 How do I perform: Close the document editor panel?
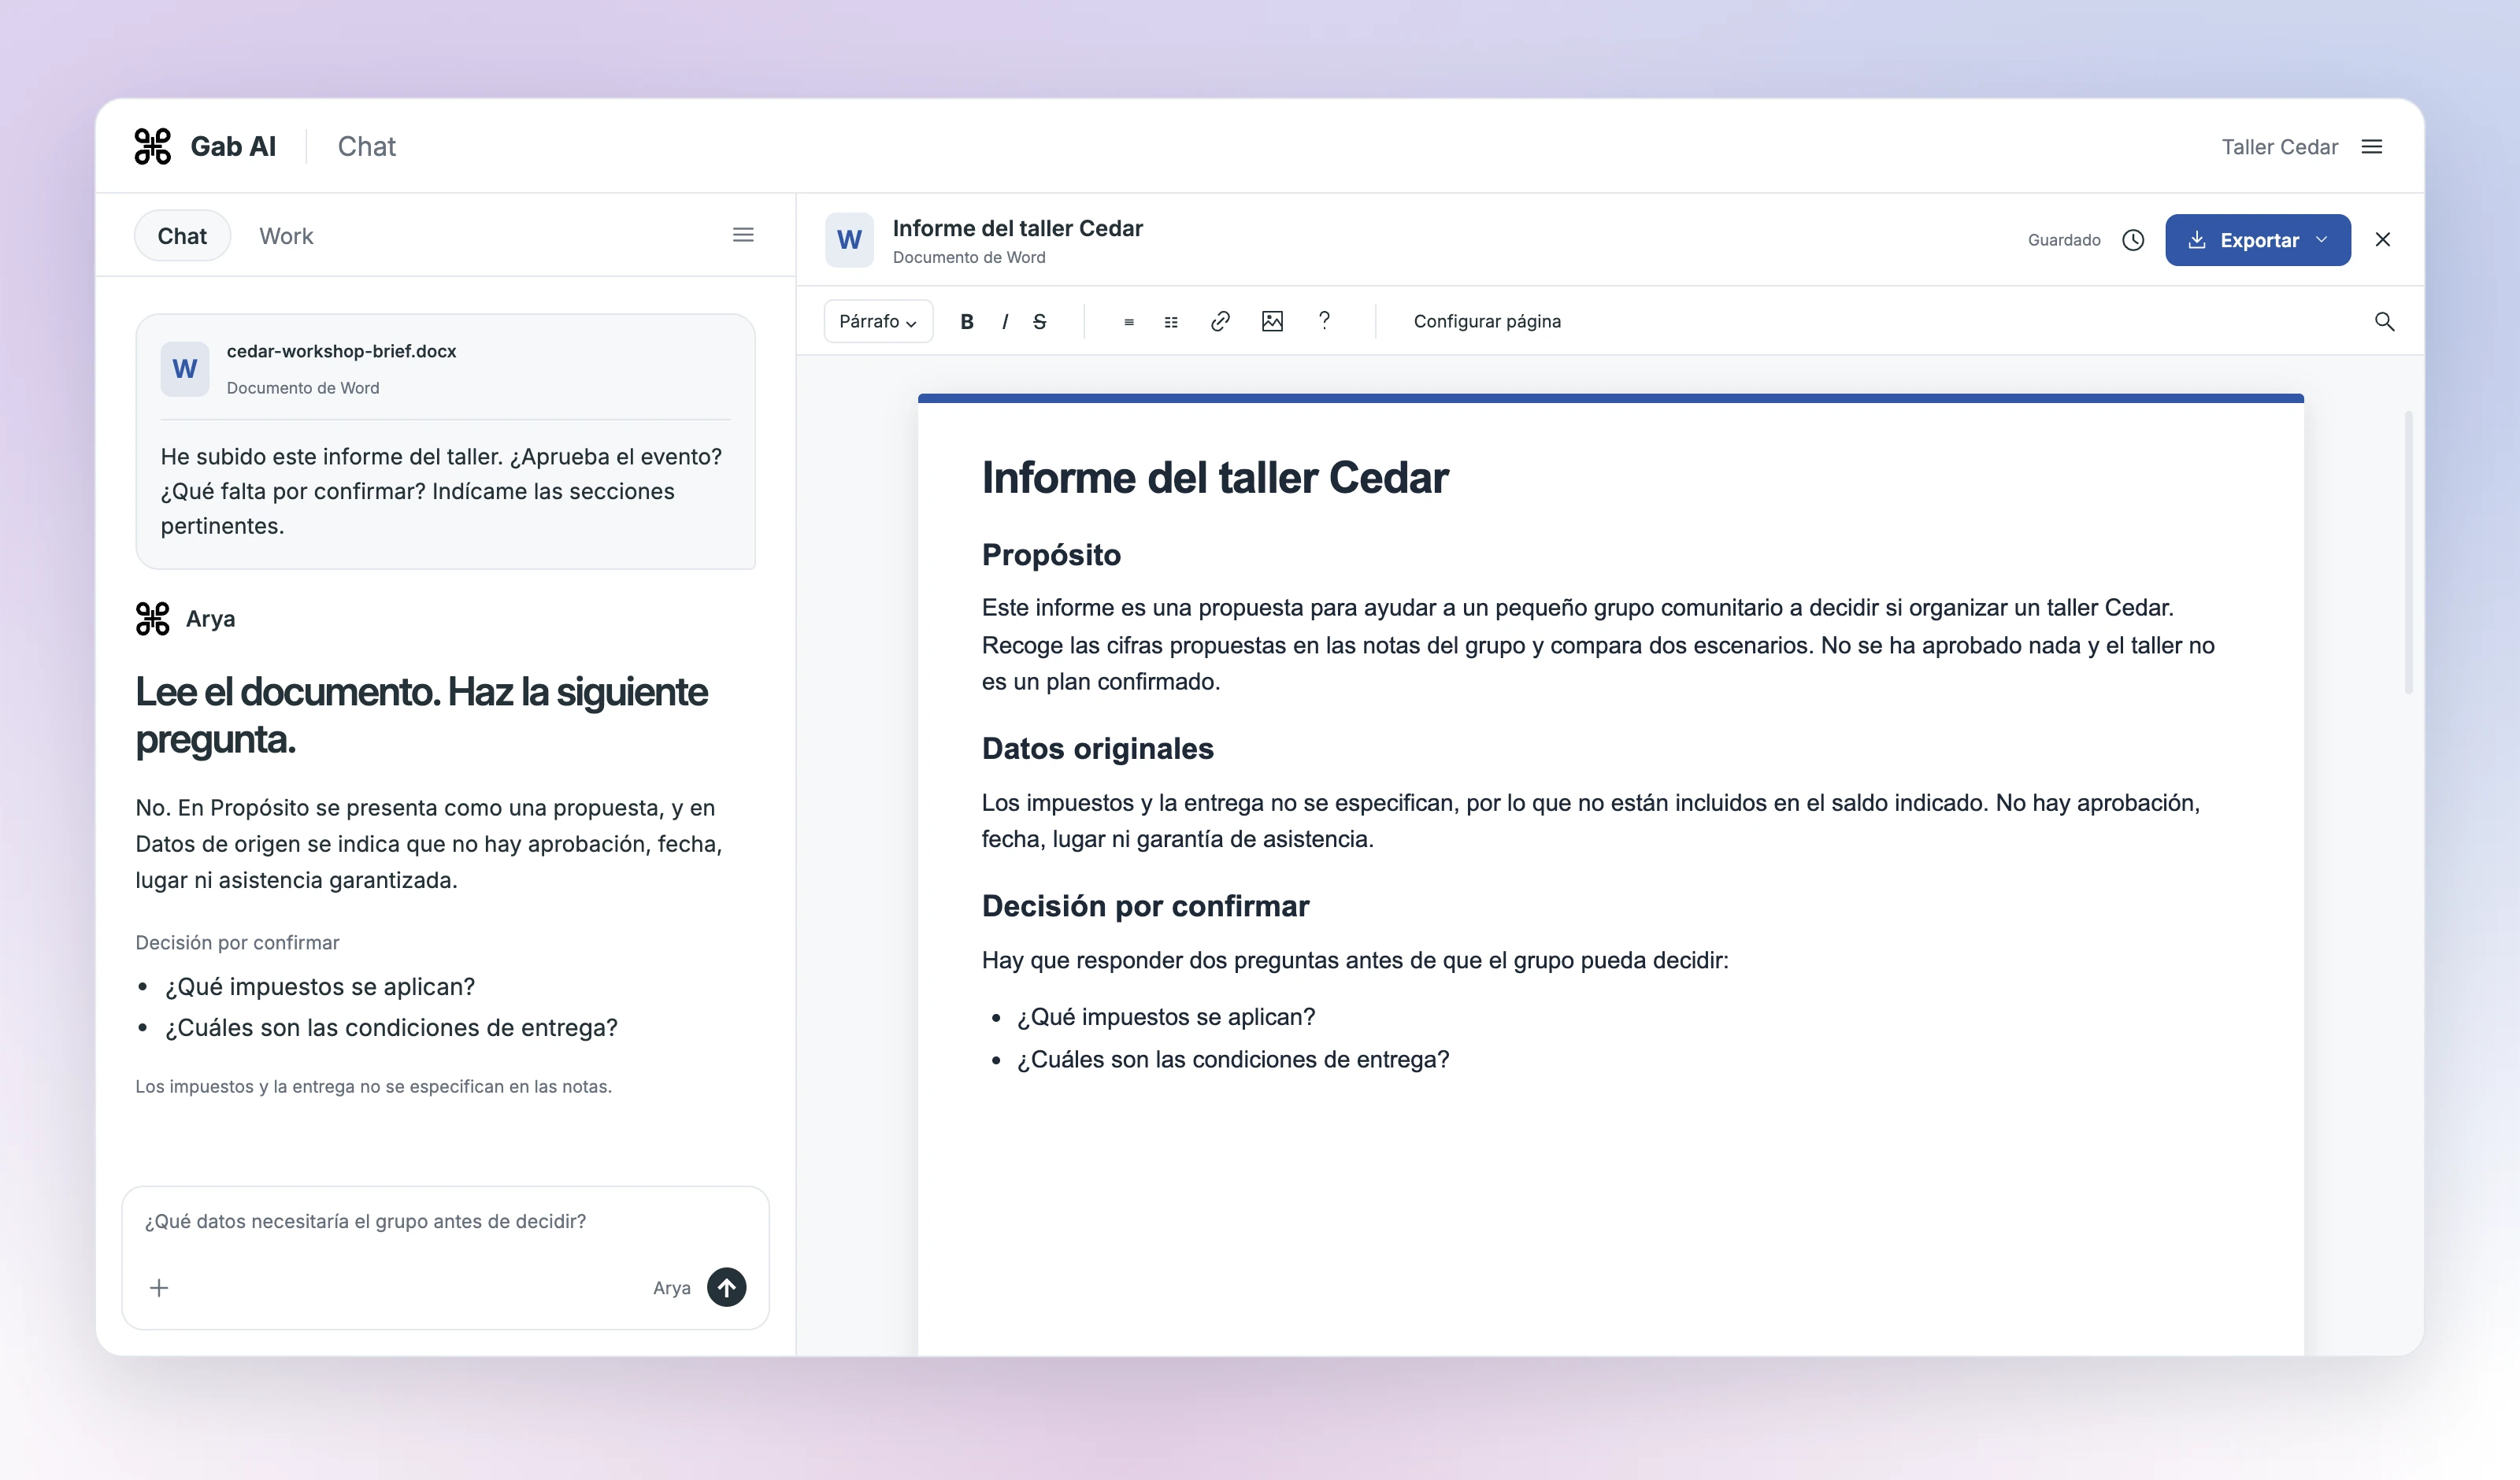[2383, 239]
